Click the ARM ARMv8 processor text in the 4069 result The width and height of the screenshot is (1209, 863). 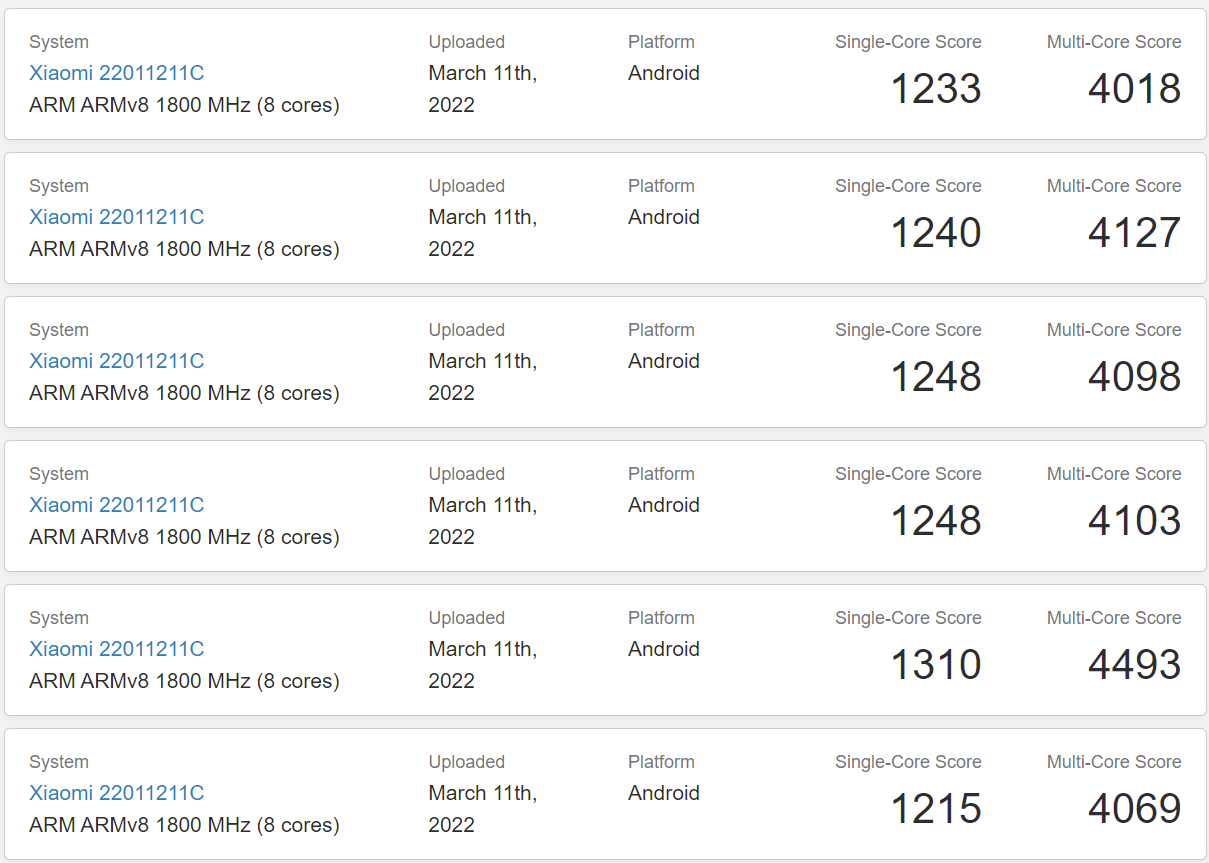point(184,825)
